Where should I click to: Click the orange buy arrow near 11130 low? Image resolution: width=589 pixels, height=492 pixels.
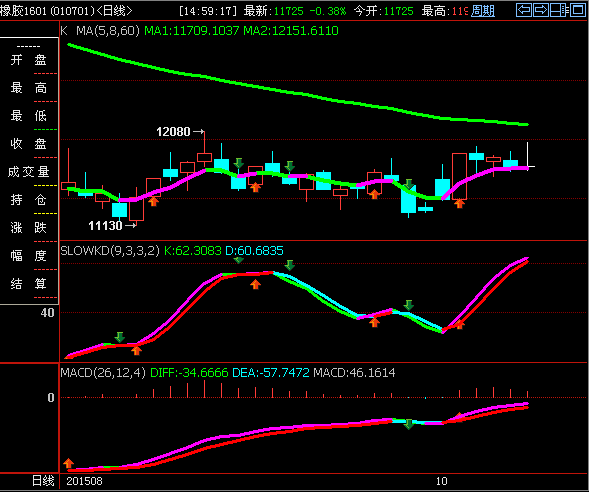pyautogui.click(x=153, y=201)
